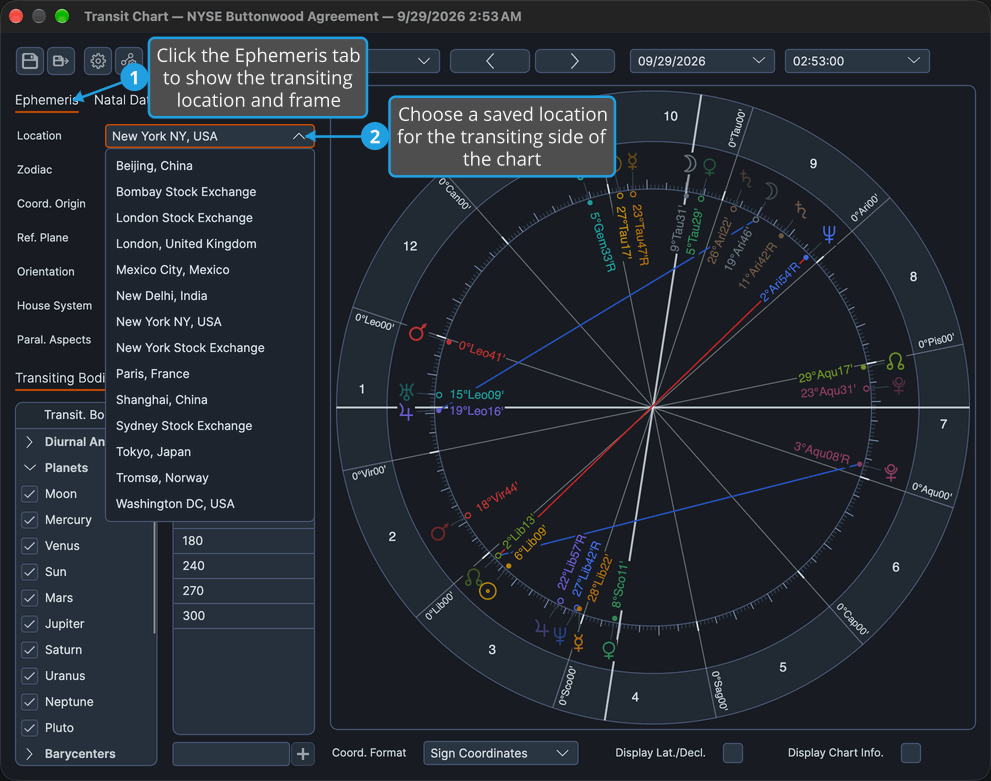Screen dimensions: 991x781
Task: Click the Sun glyph near 0°Lib00'
Action: tap(488, 591)
